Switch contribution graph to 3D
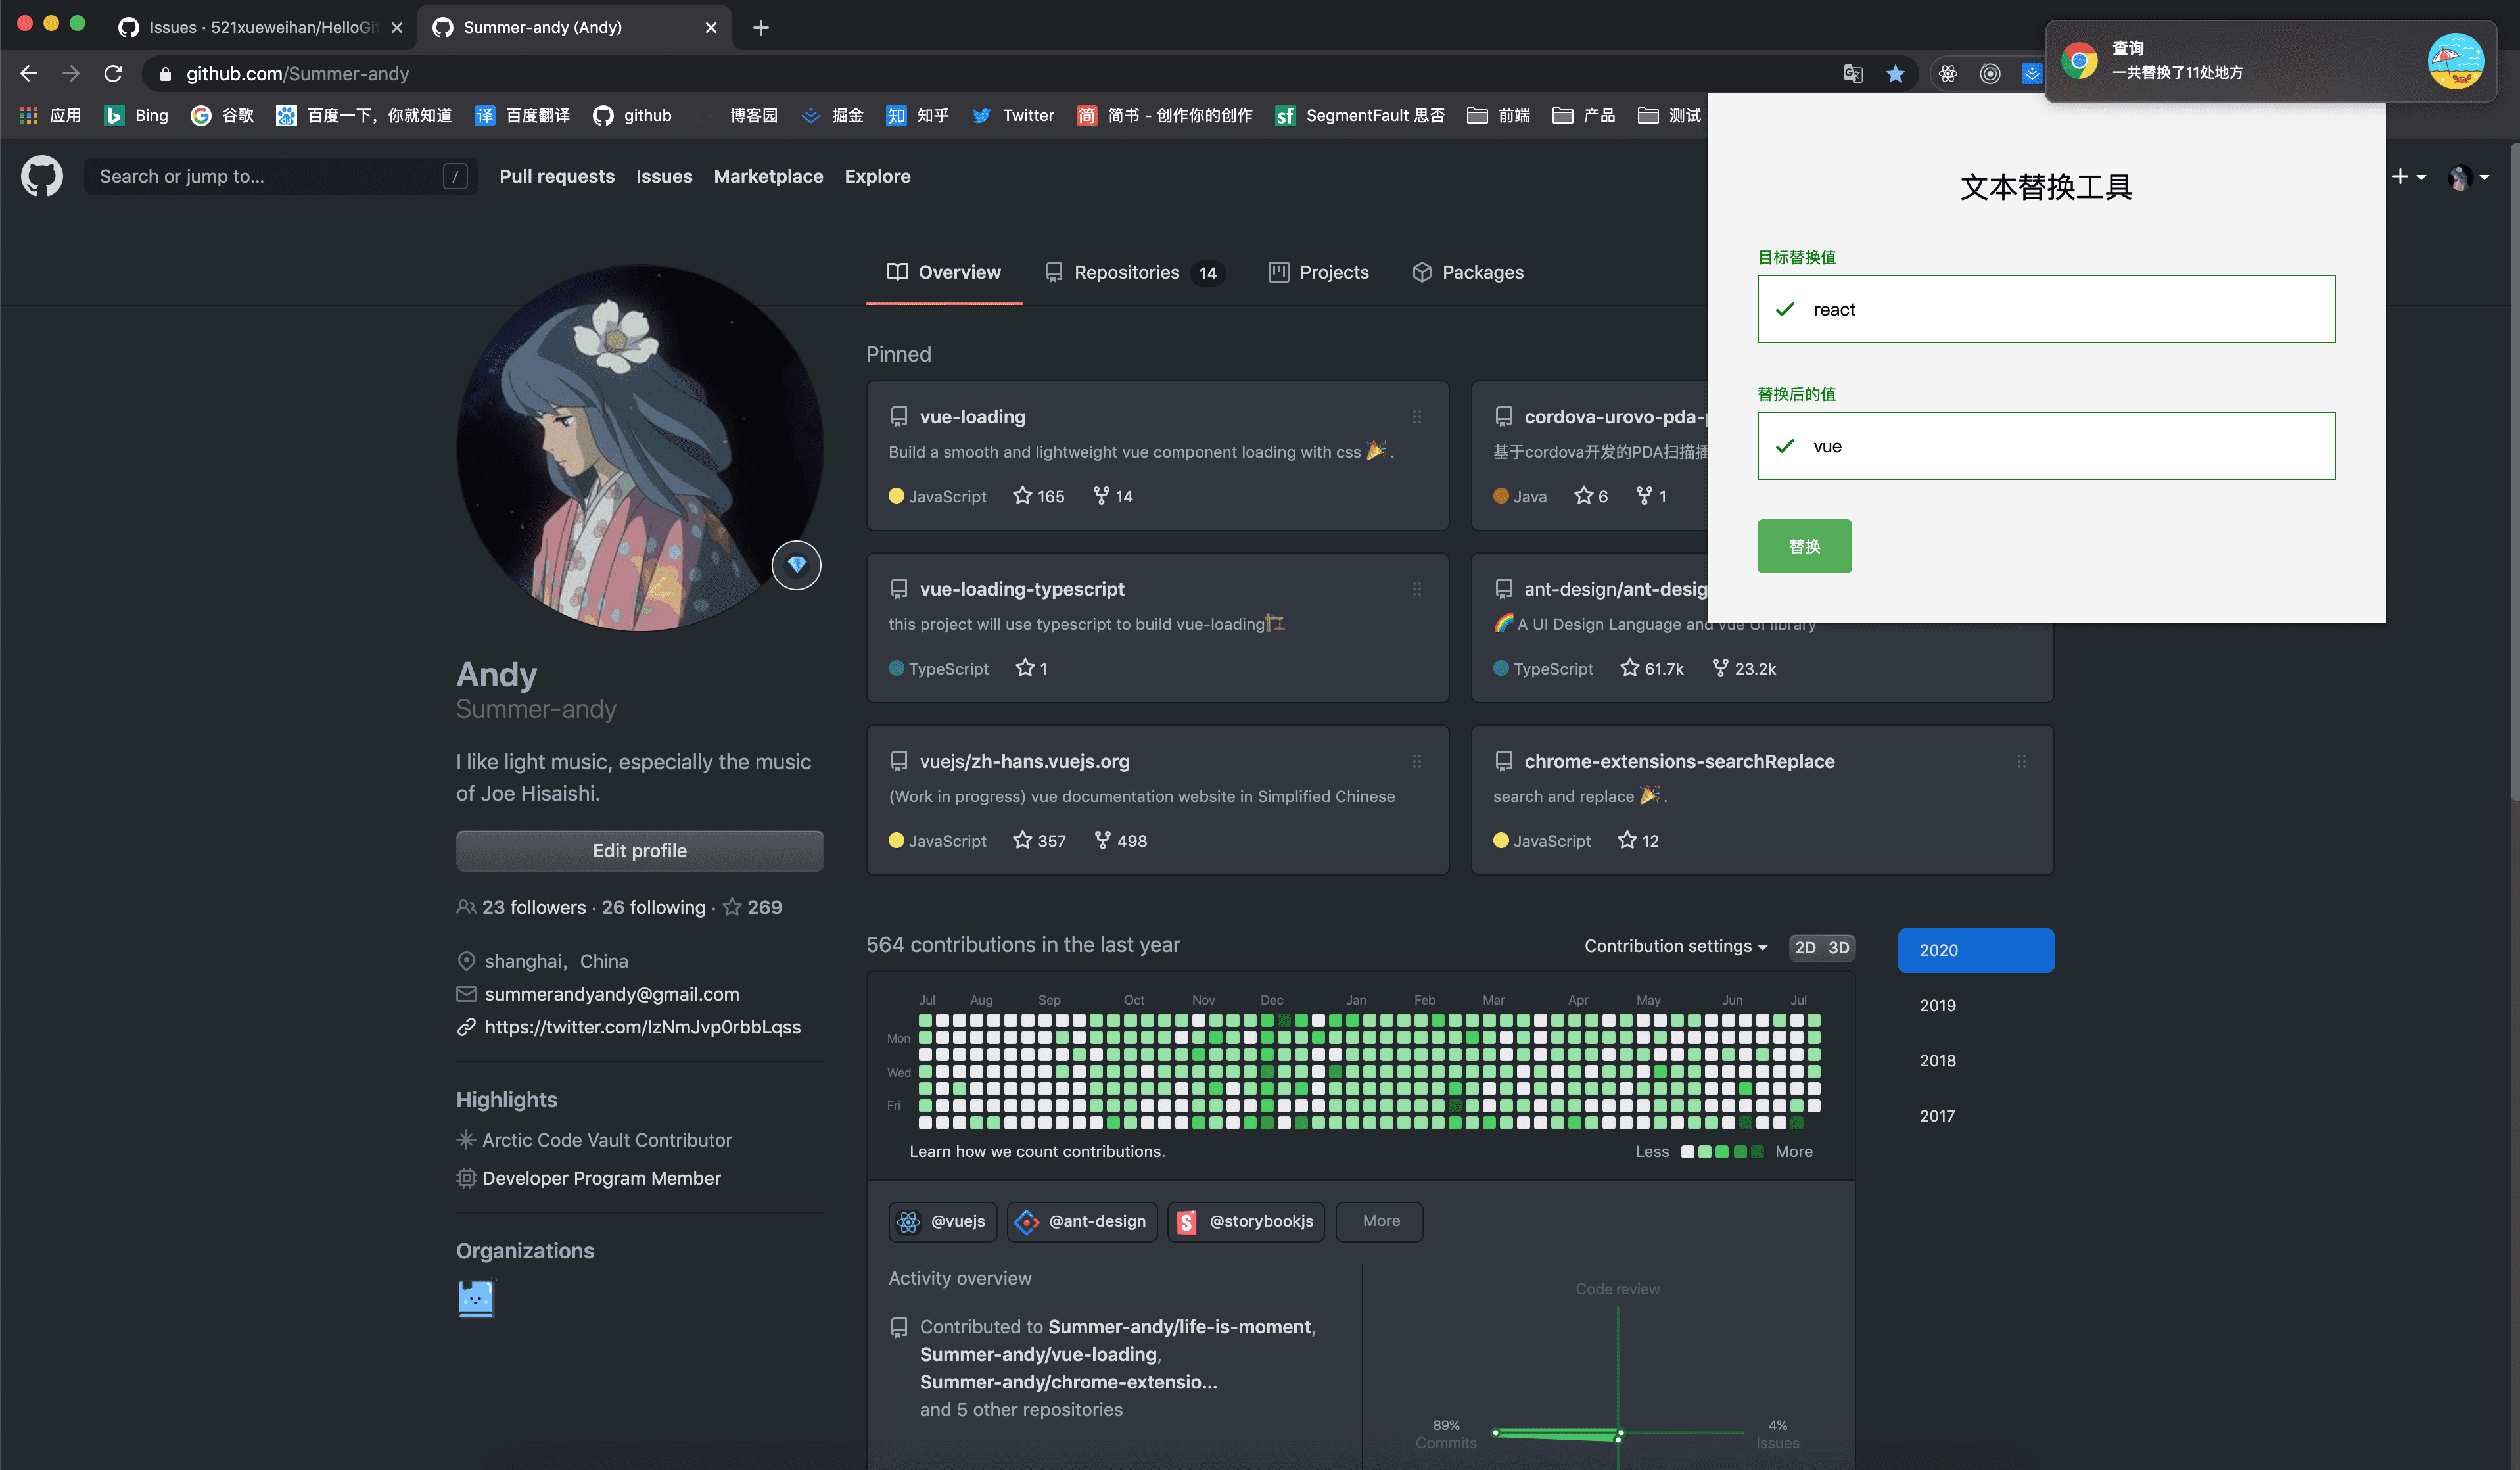2520x1470 pixels. click(x=1839, y=947)
